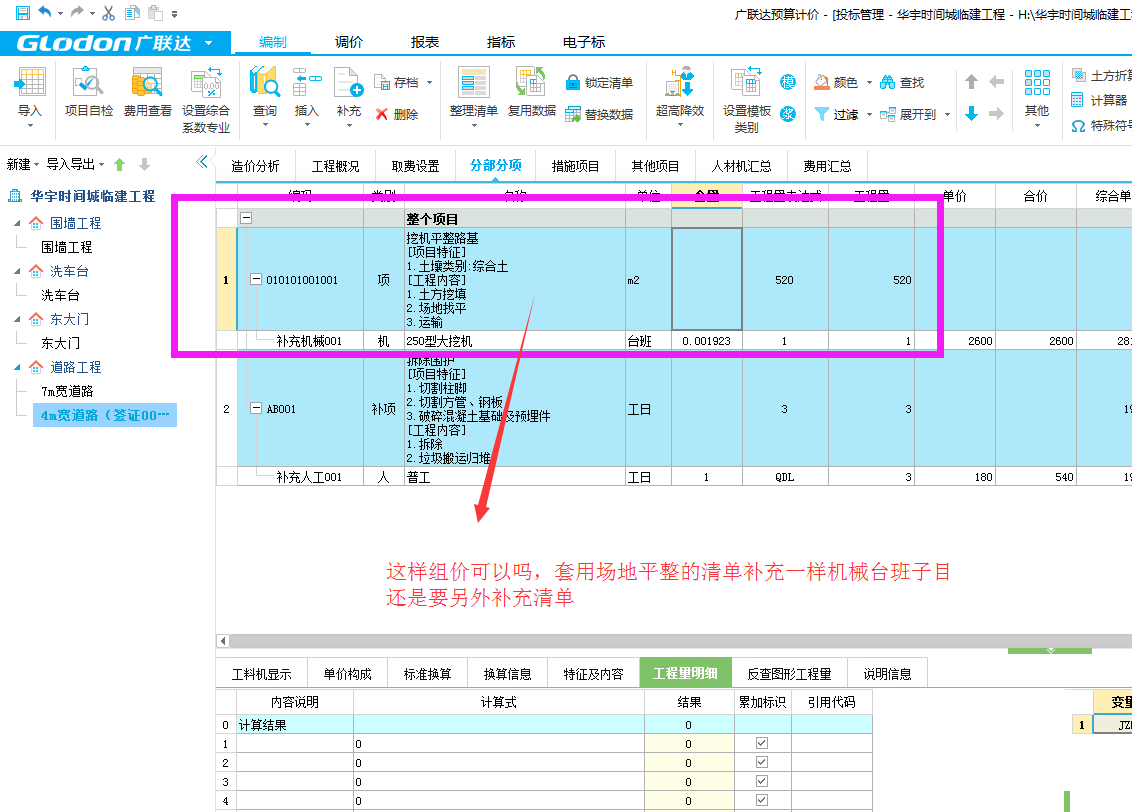
Task: Open the 措施项目 tab
Action: point(575,166)
